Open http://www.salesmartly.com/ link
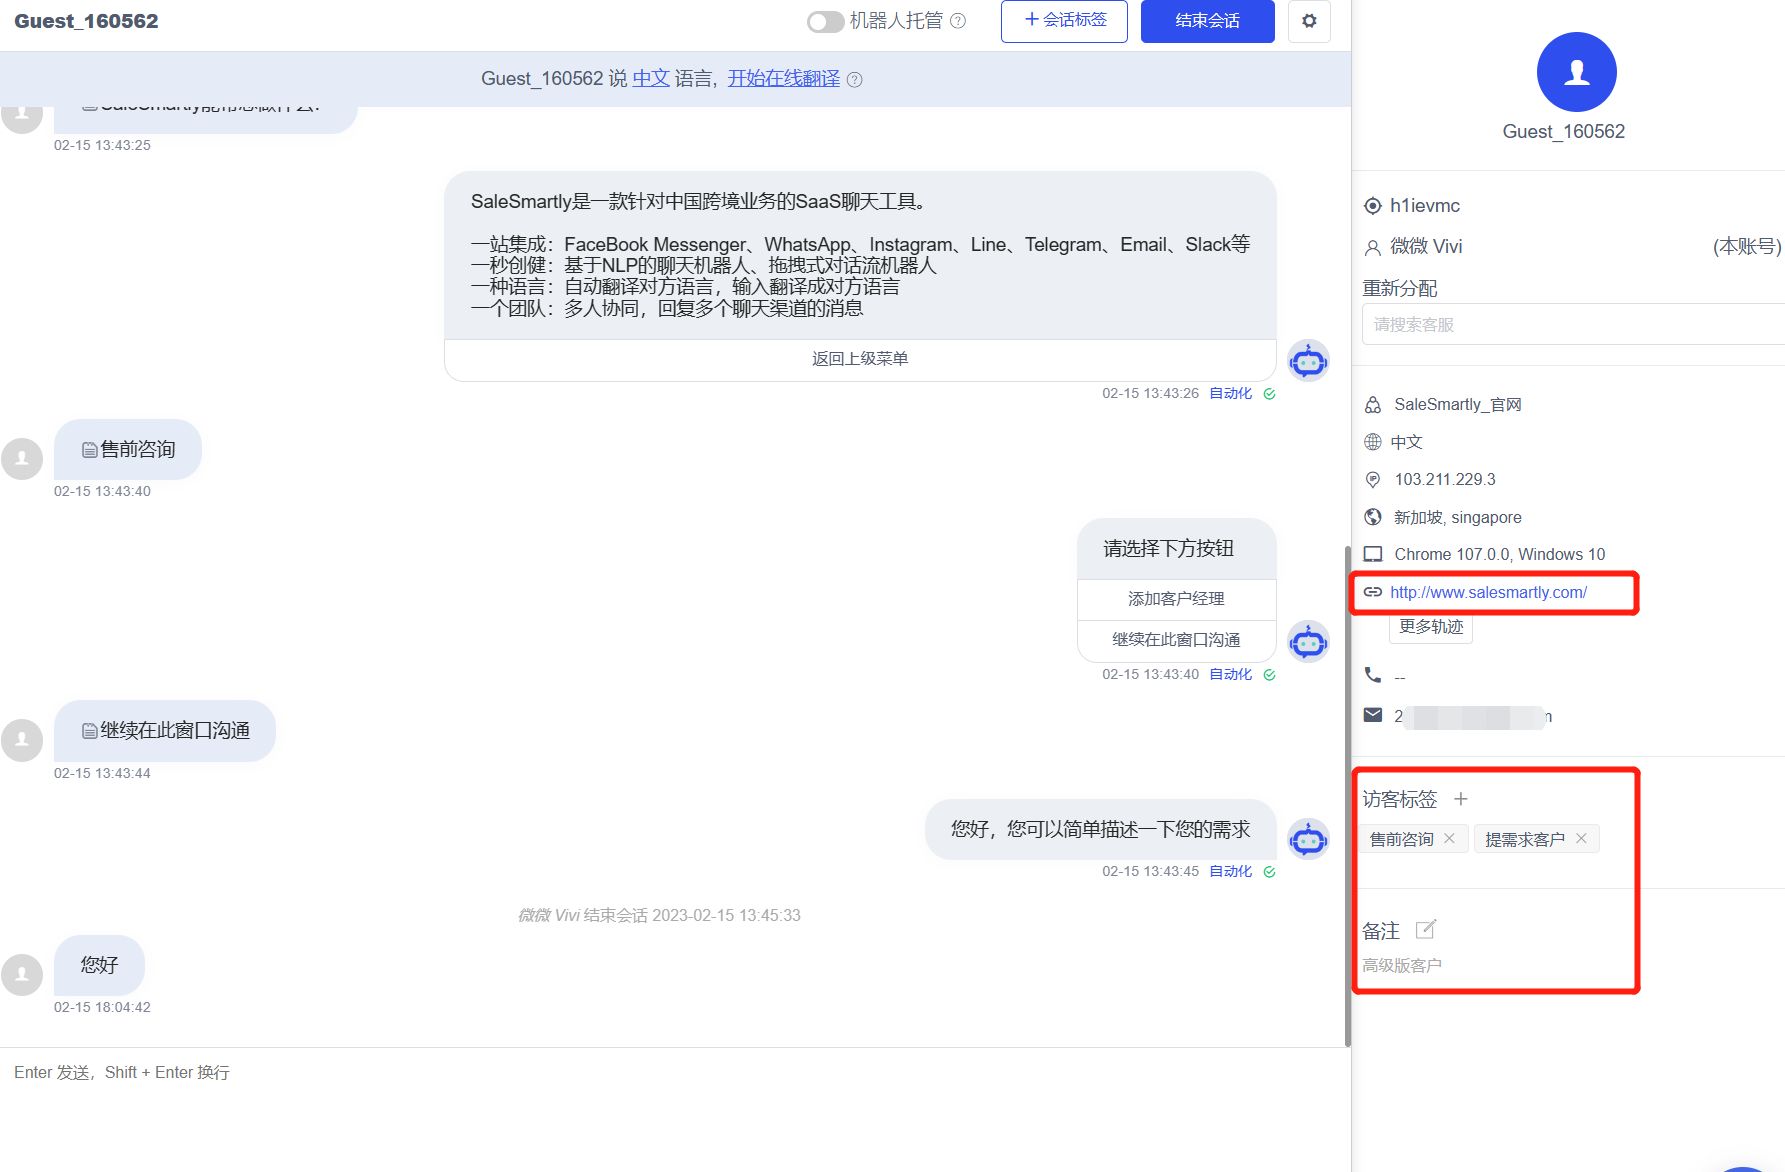The image size is (1785, 1172). 1488,592
